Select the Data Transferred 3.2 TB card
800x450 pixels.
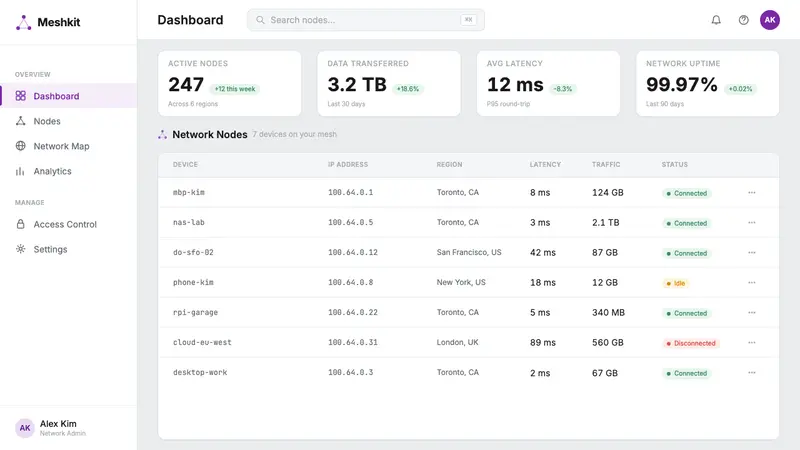pos(389,83)
